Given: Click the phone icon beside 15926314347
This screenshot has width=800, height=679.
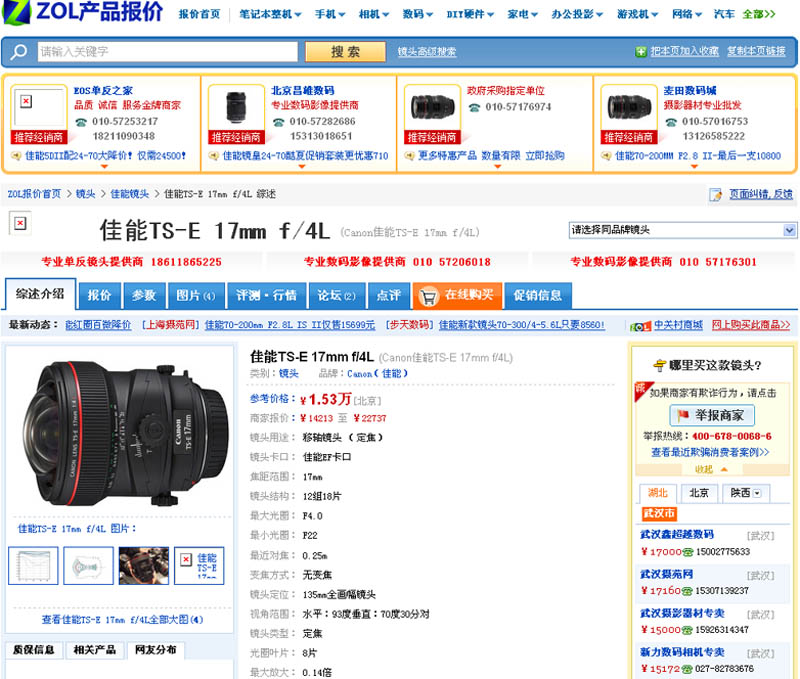Looking at the screenshot, I should click(x=687, y=631).
